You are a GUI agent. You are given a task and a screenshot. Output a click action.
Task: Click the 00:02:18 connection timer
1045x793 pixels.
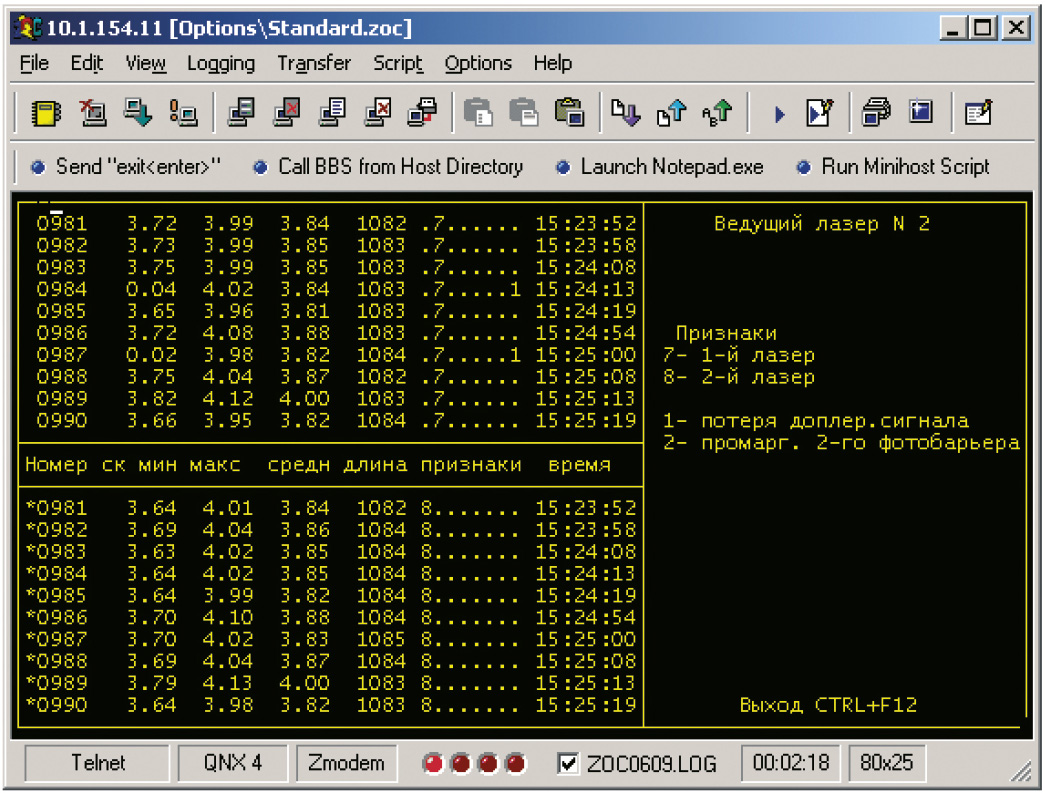click(790, 763)
